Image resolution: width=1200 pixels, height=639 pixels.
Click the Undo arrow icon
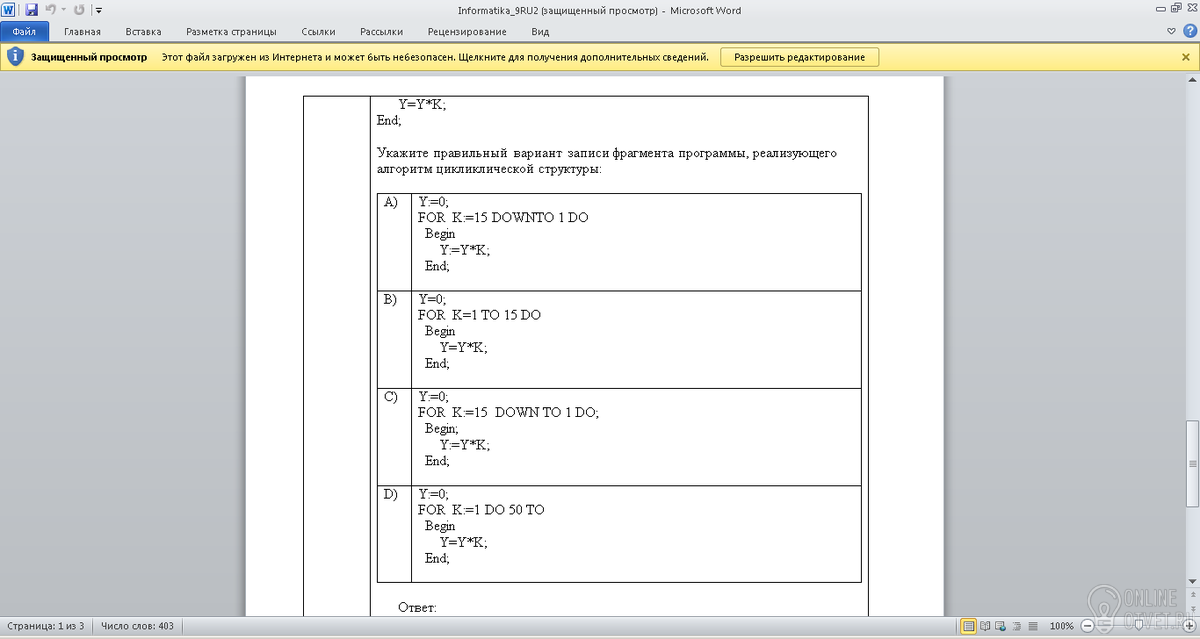(49, 10)
